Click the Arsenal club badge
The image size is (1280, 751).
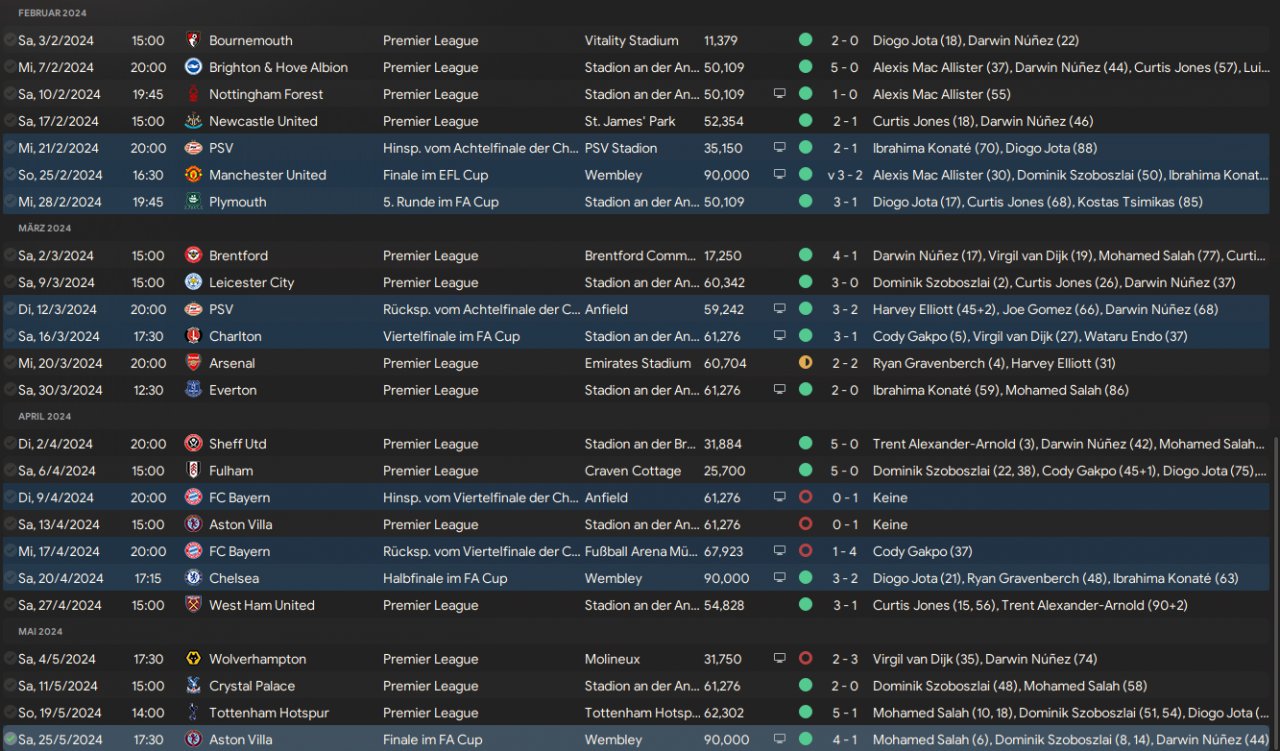tap(194, 364)
